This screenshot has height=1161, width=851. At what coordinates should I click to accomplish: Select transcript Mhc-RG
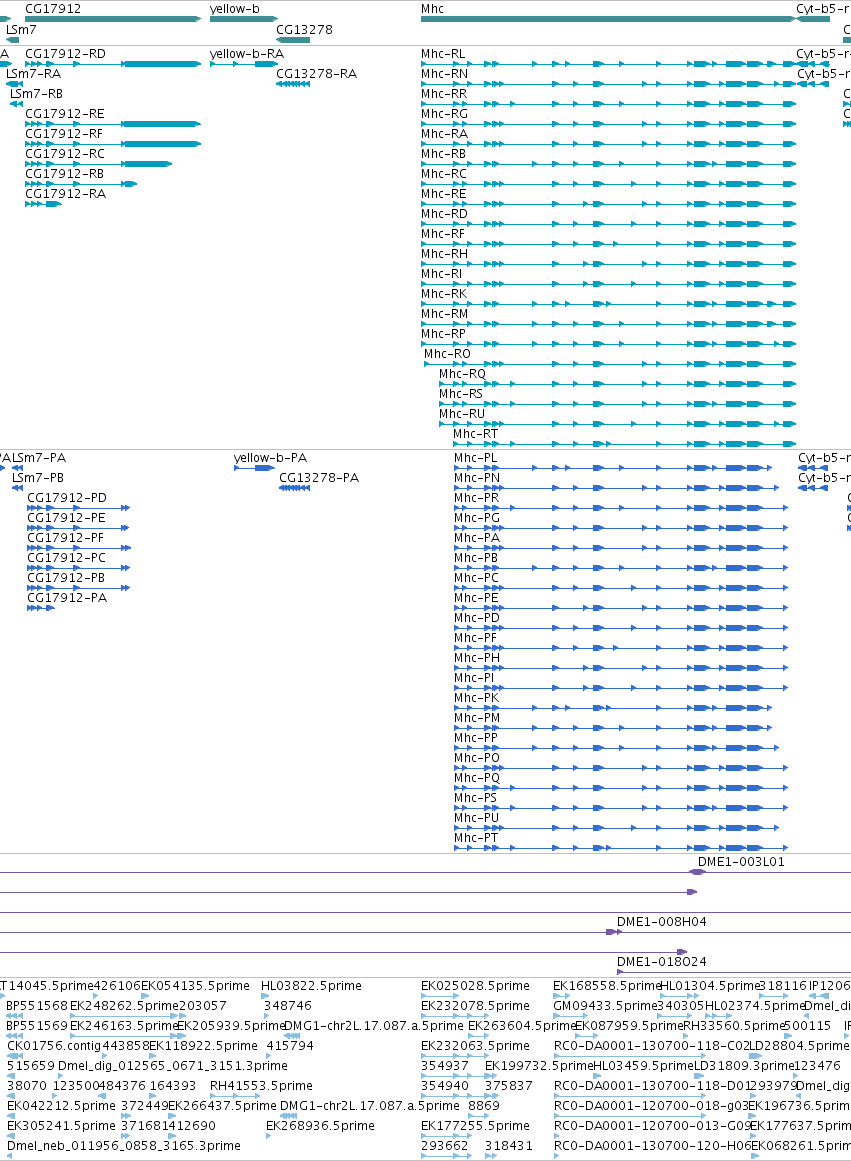click(444, 114)
